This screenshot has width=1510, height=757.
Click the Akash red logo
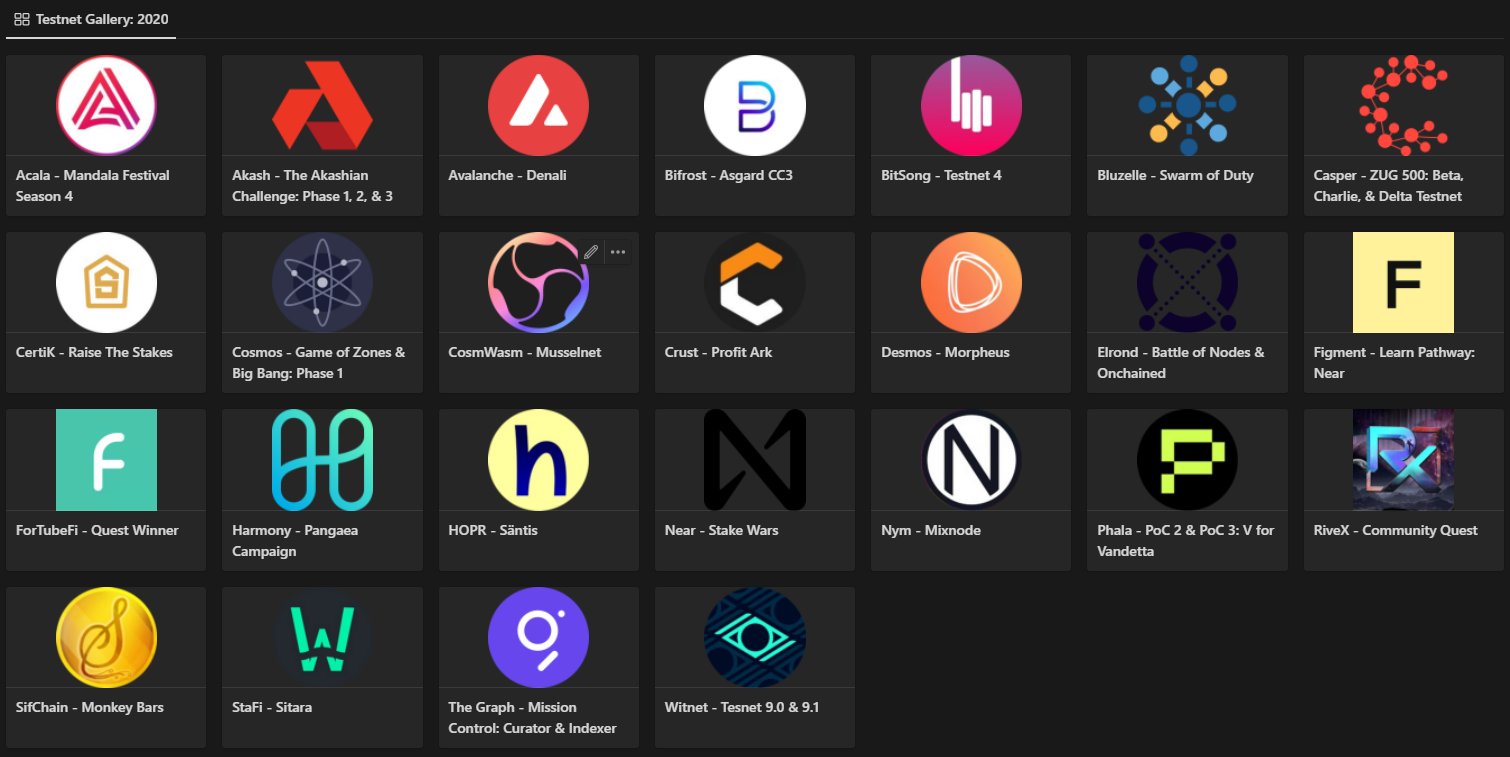pyautogui.click(x=322, y=105)
